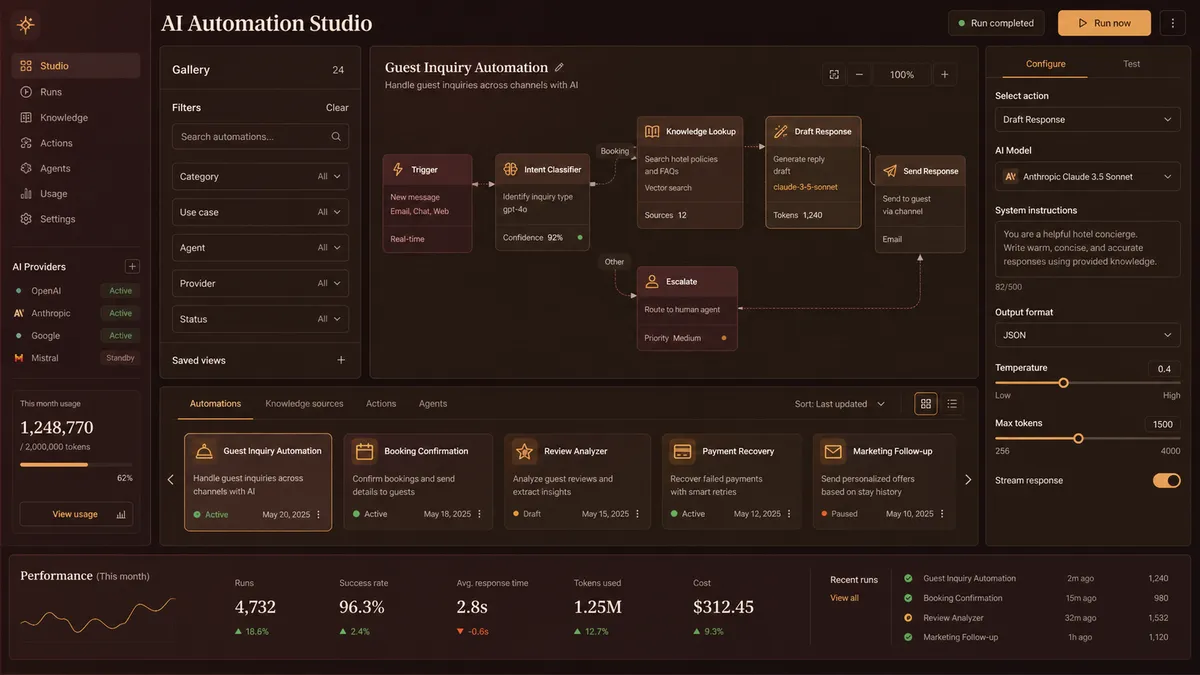
Task: Open the Actions tab in lower panel
Action: (x=381, y=404)
